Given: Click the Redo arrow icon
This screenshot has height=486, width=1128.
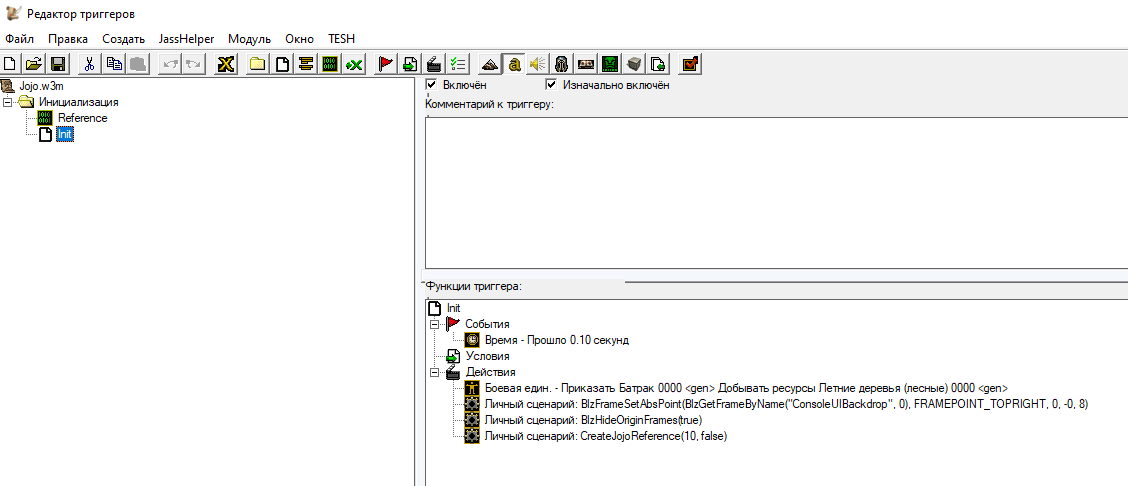Looking at the screenshot, I should (x=193, y=64).
